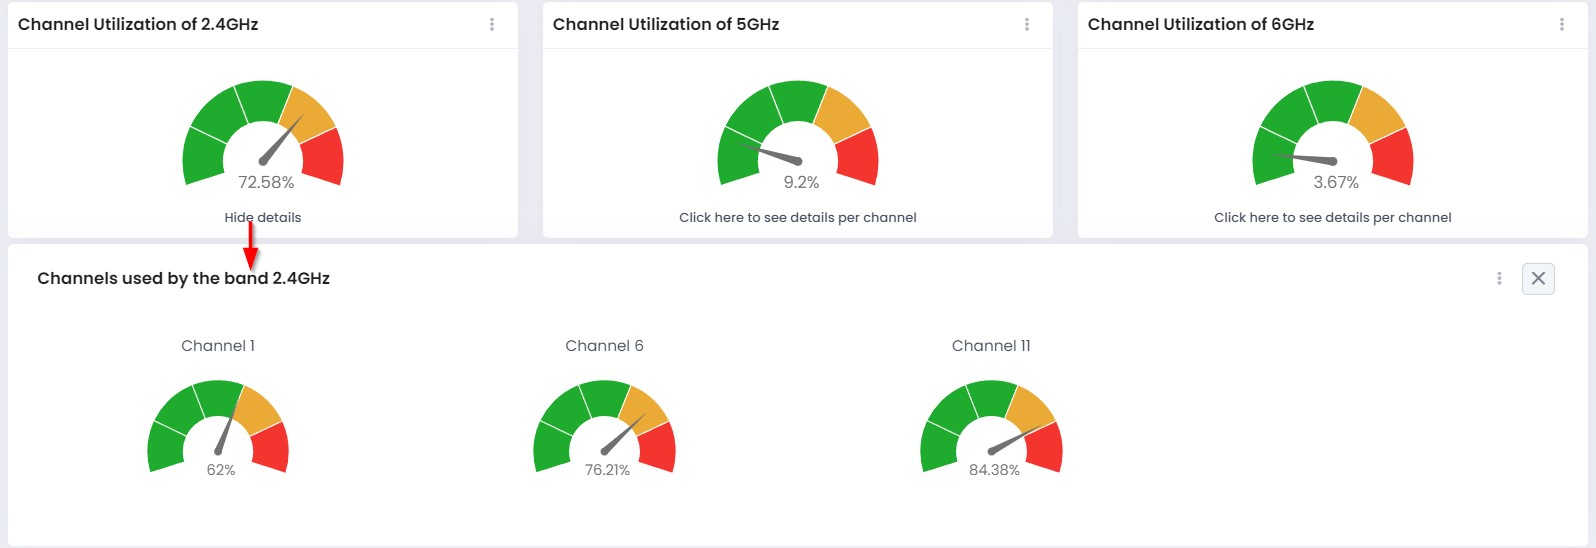Show per-channel details for 5GHz
This screenshot has width=1596, height=548.
pos(797,217)
